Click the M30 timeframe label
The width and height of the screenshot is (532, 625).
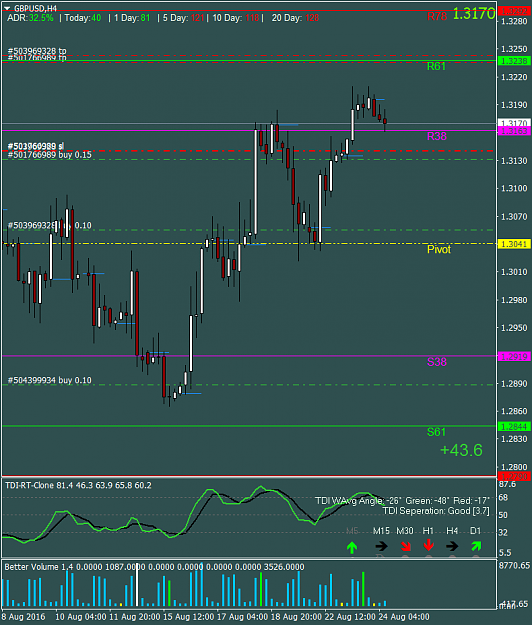[x=405, y=531]
